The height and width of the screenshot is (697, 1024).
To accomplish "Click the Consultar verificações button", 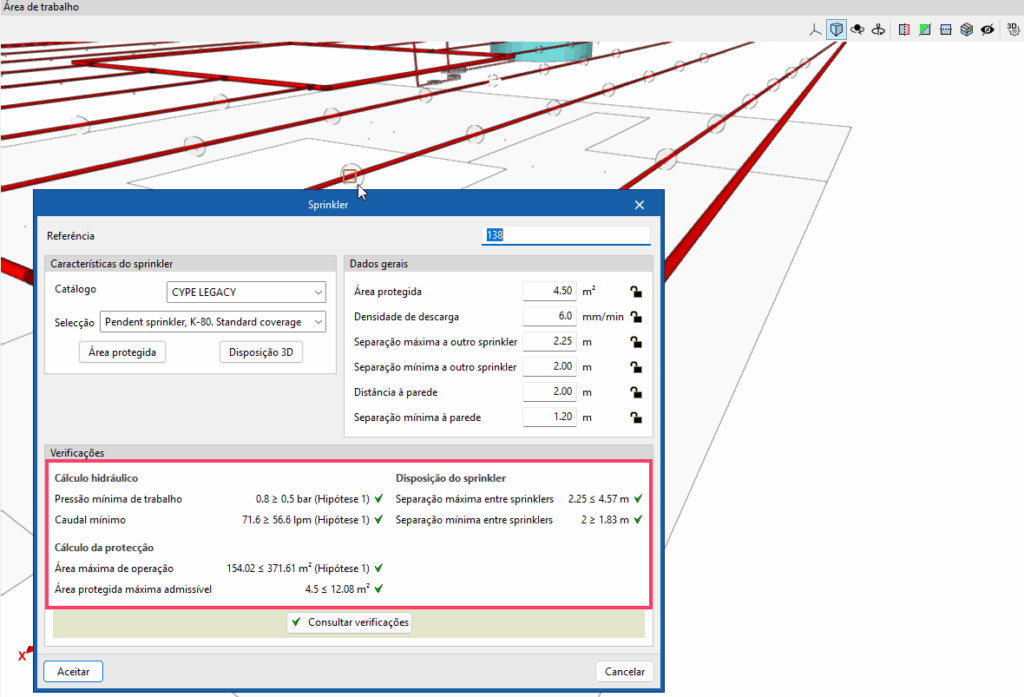I will coord(349,622).
